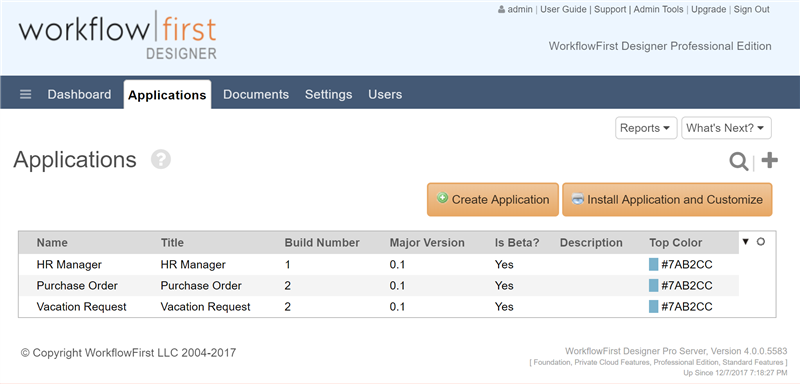The height and width of the screenshot is (384, 800).
Task: Click Major Version 0.1 in Purchase Order row
Action: coord(397,286)
